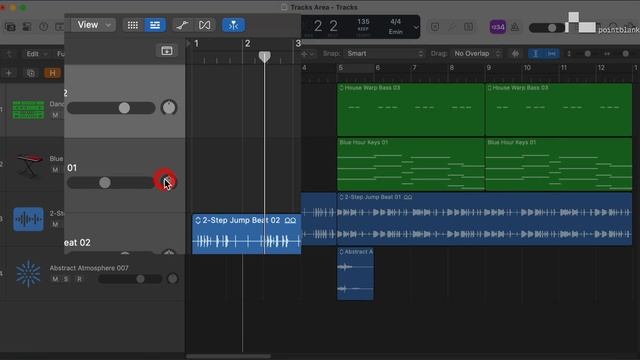The height and width of the screenshot is (360, 640).
Task: Mute the Abstract Atmosphere 007 track
Action: pos(55,279)
